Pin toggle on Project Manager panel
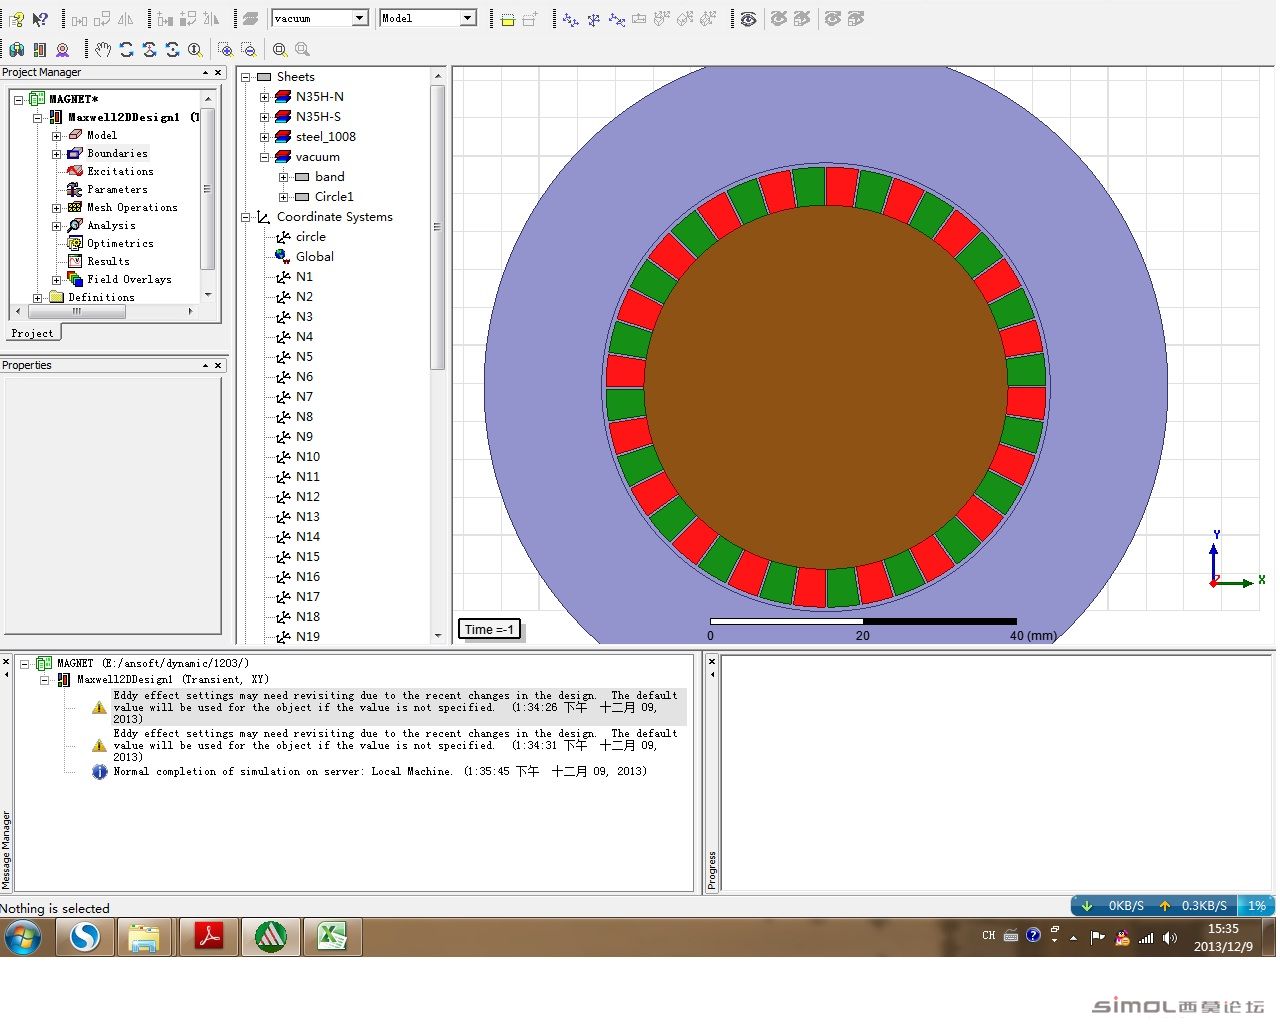This screenshot has width=1280, height=1024. tap(205, 73)
